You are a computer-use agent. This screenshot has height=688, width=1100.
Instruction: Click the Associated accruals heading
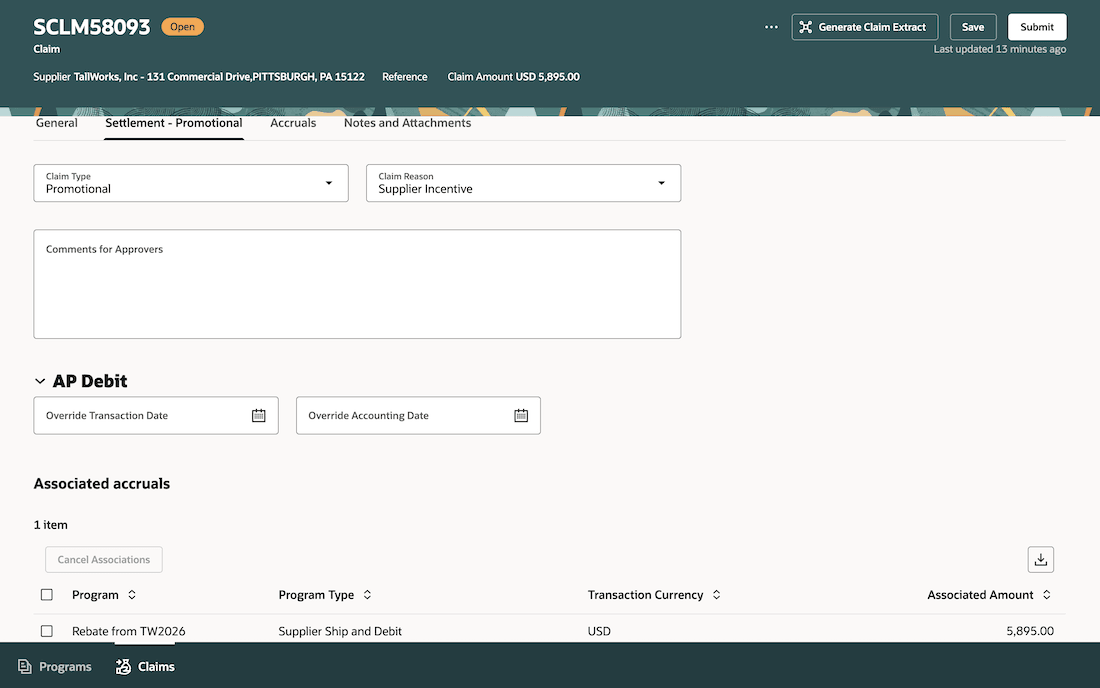pos(102,483)
